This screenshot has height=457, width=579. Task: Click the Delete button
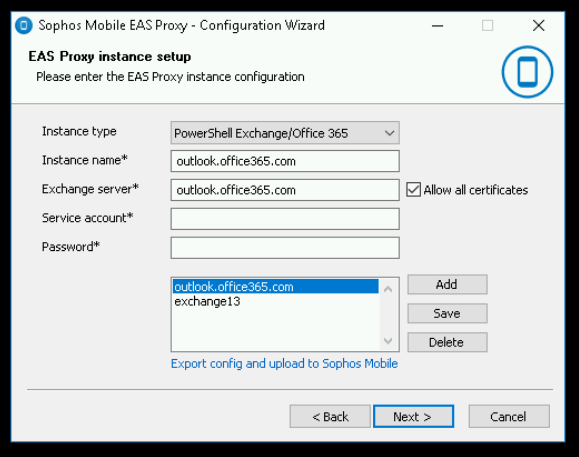coord(447,342)
